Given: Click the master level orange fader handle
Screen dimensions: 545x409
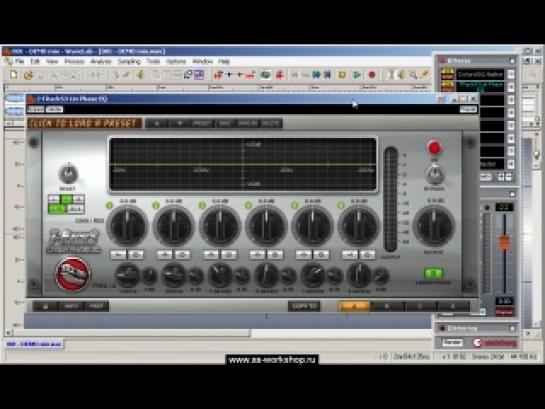Looking at the screenshot, I should pyautogui.click(x=505, y=243).
